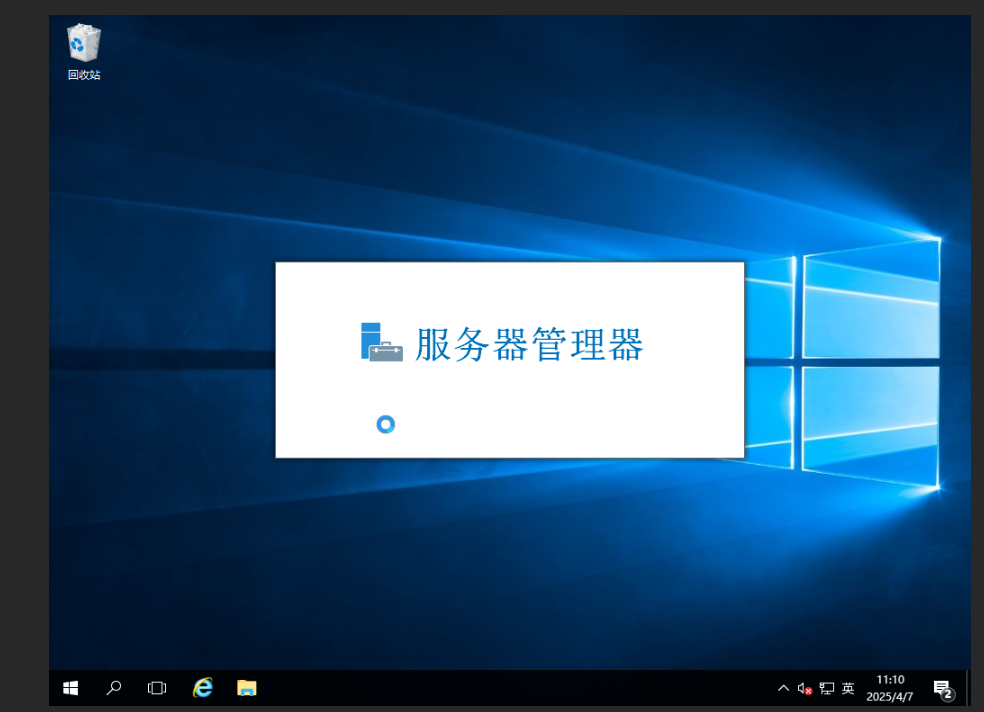984x712 pixels.
Task: Click the taskbar search magnifier
Action: 114,688
